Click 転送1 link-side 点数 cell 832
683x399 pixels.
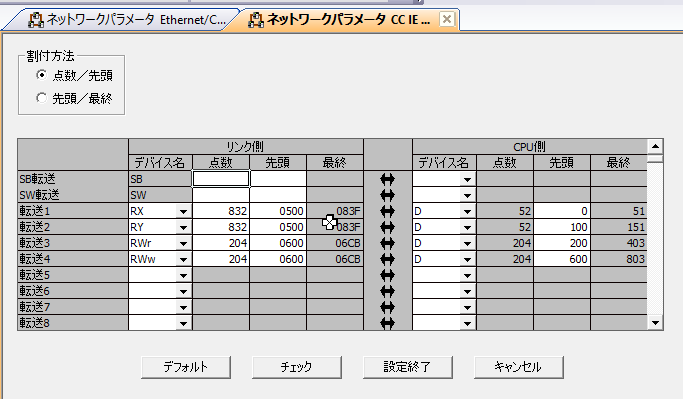(221, 211)
